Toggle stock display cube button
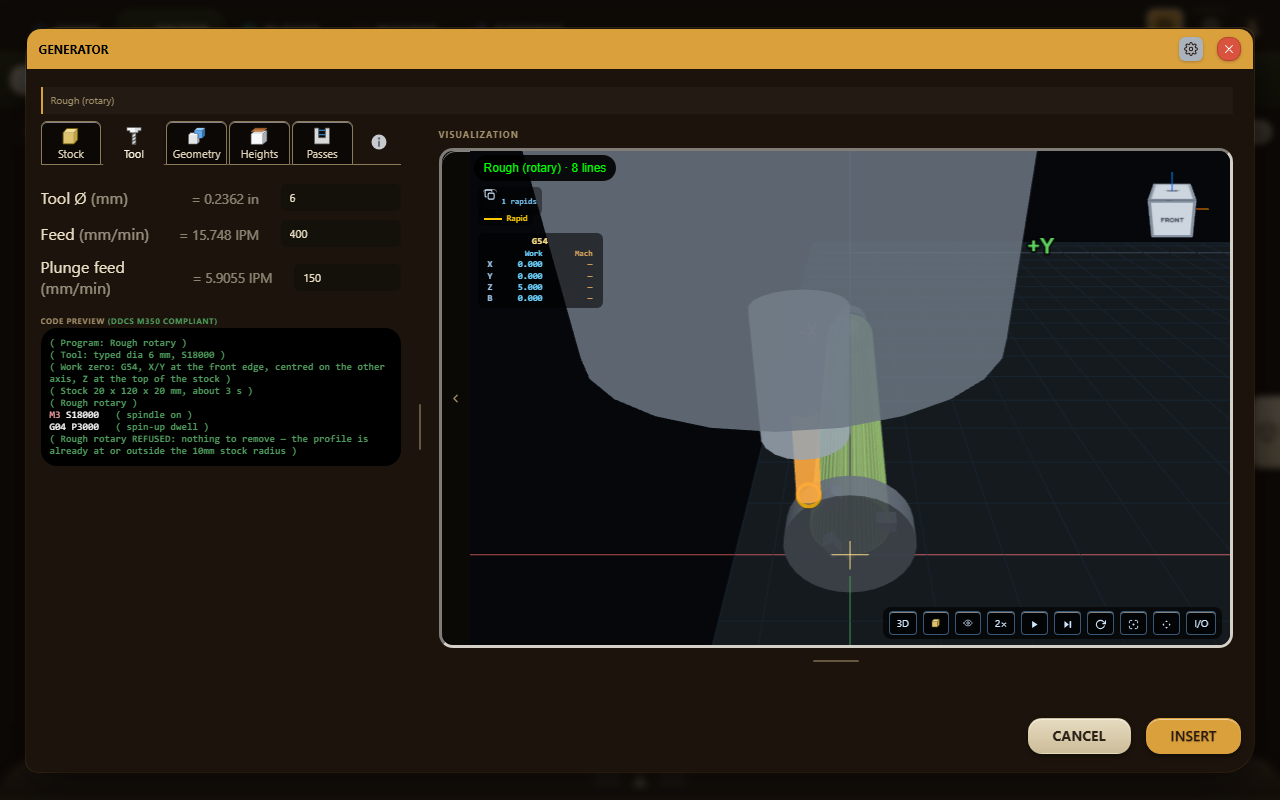 (x=935, y=623)
